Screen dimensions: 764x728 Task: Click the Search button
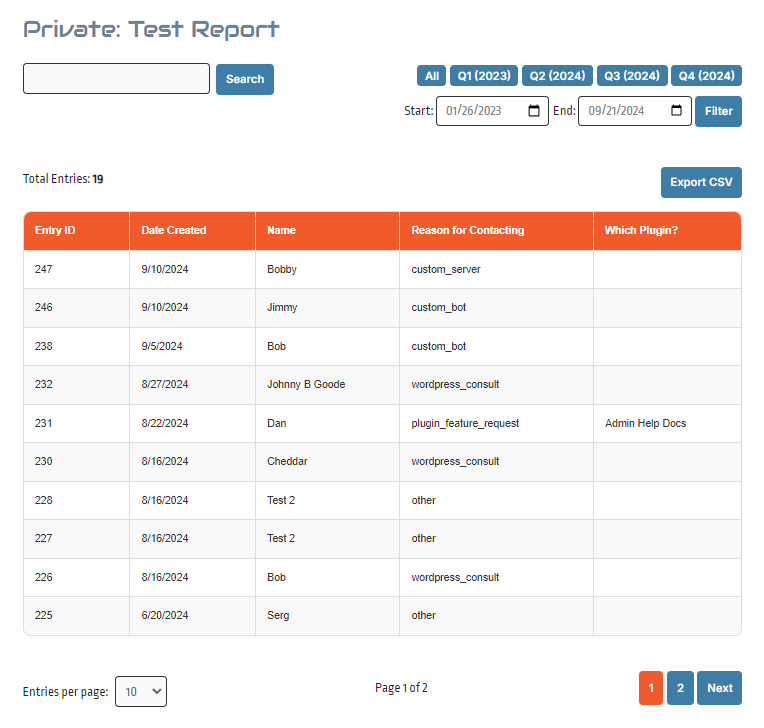pos(245,80)
